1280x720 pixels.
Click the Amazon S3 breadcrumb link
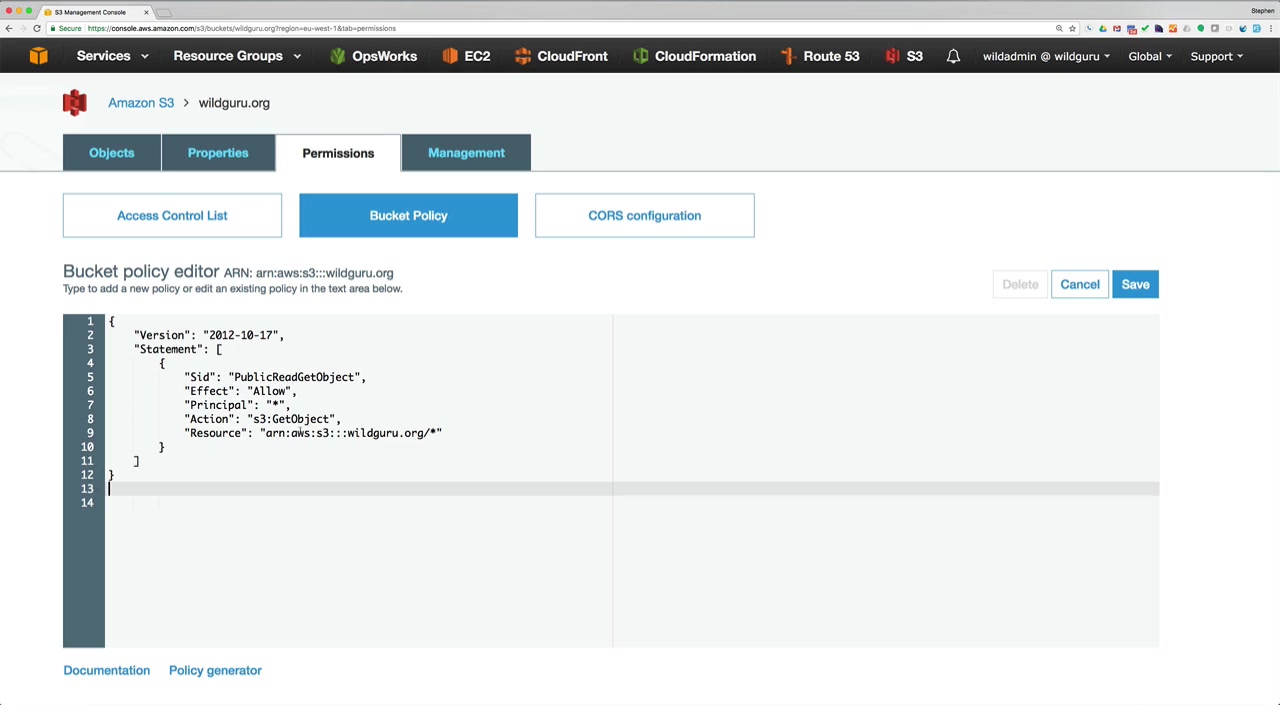141,103
